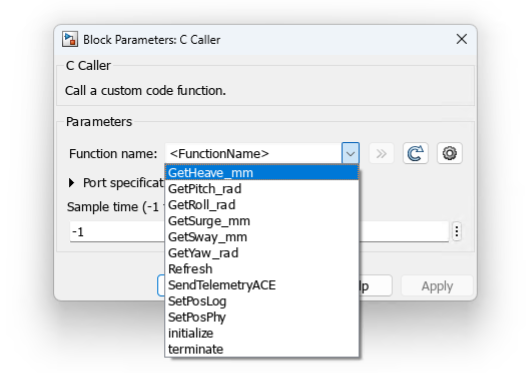Click the C Caller block icon in title bar
Screen dimensions: 527x373
click(x=70, y=39)
